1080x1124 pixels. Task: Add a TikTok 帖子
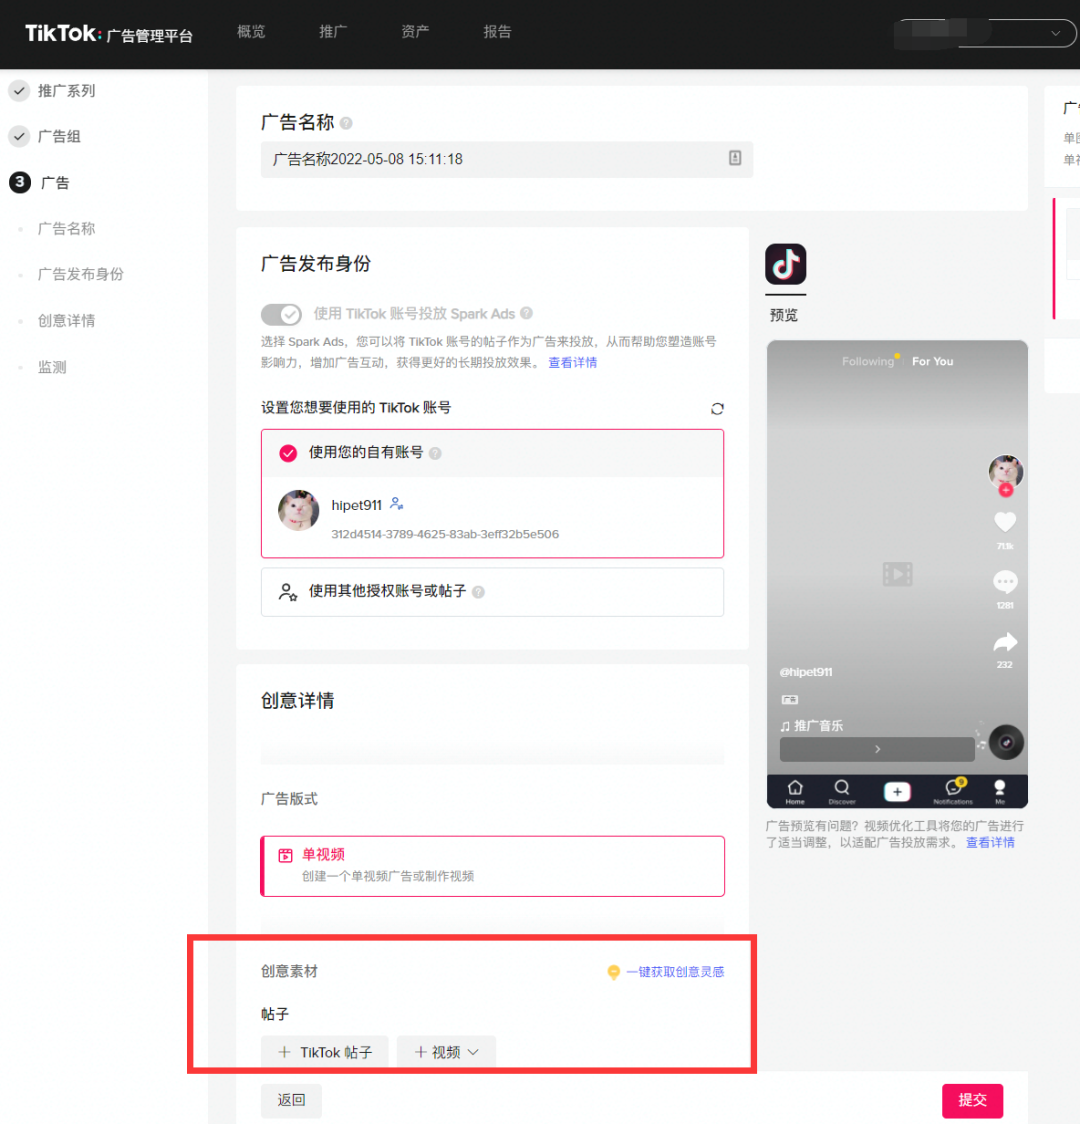(x=325, y=1052)
